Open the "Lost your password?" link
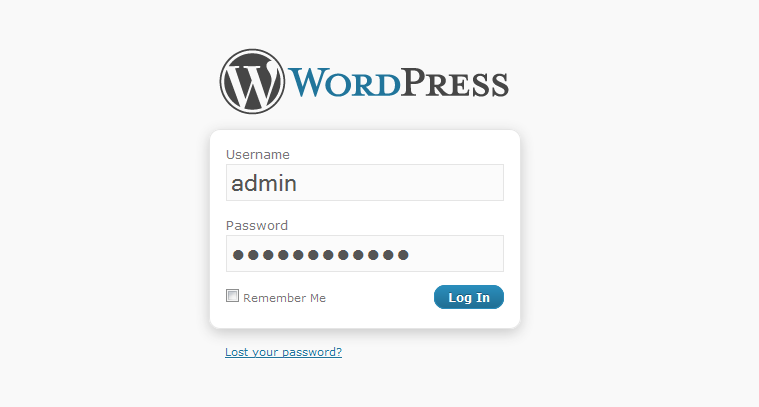 click(x=283, y=352)
